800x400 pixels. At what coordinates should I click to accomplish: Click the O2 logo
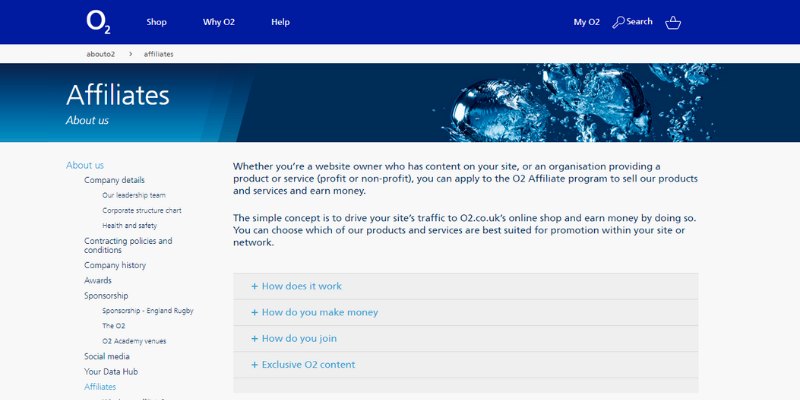[x=98, y=22]
